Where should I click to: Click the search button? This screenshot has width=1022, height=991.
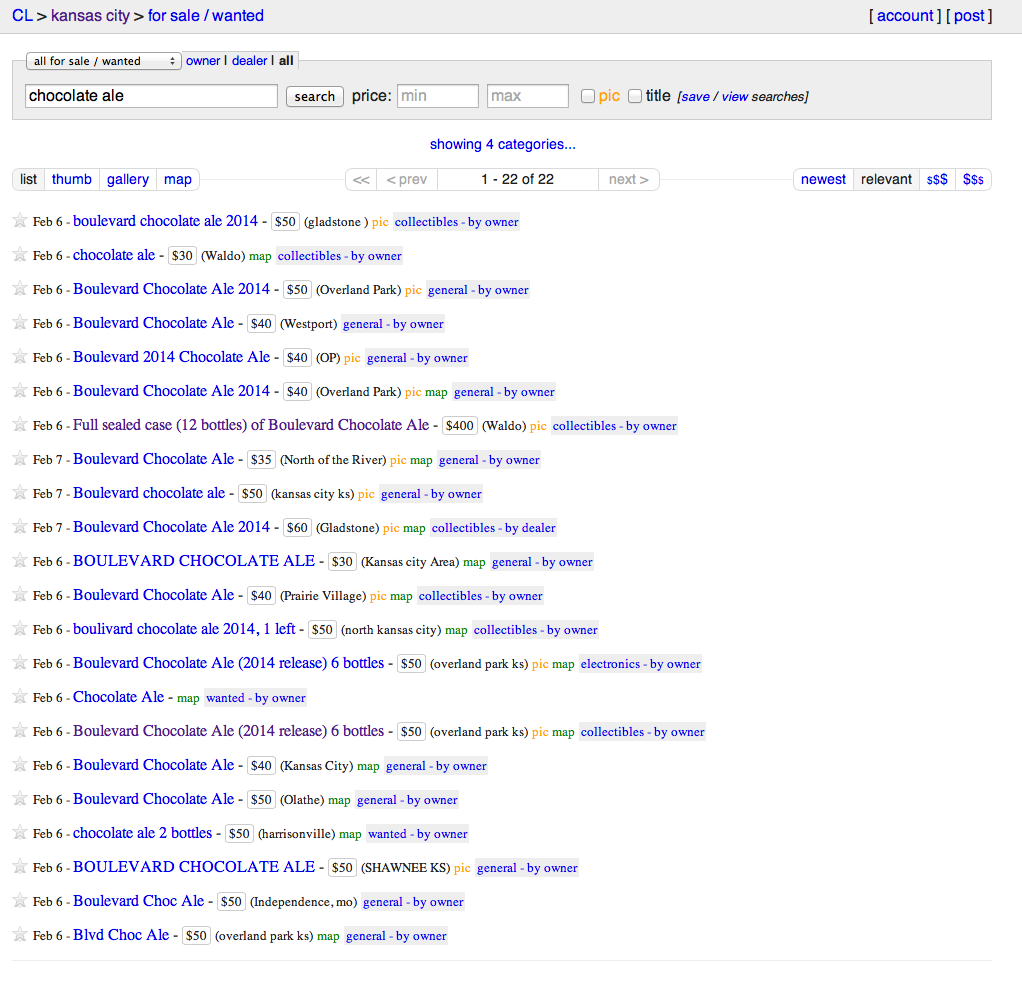point(315,96)
